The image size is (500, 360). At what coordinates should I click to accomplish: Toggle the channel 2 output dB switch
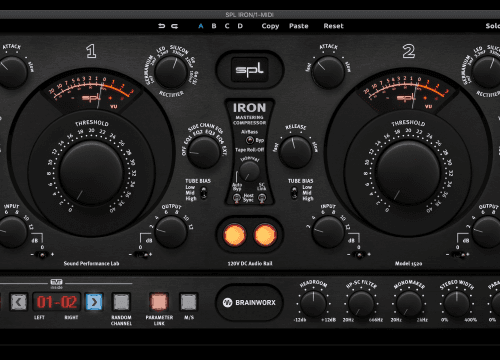tap(460, 255)
